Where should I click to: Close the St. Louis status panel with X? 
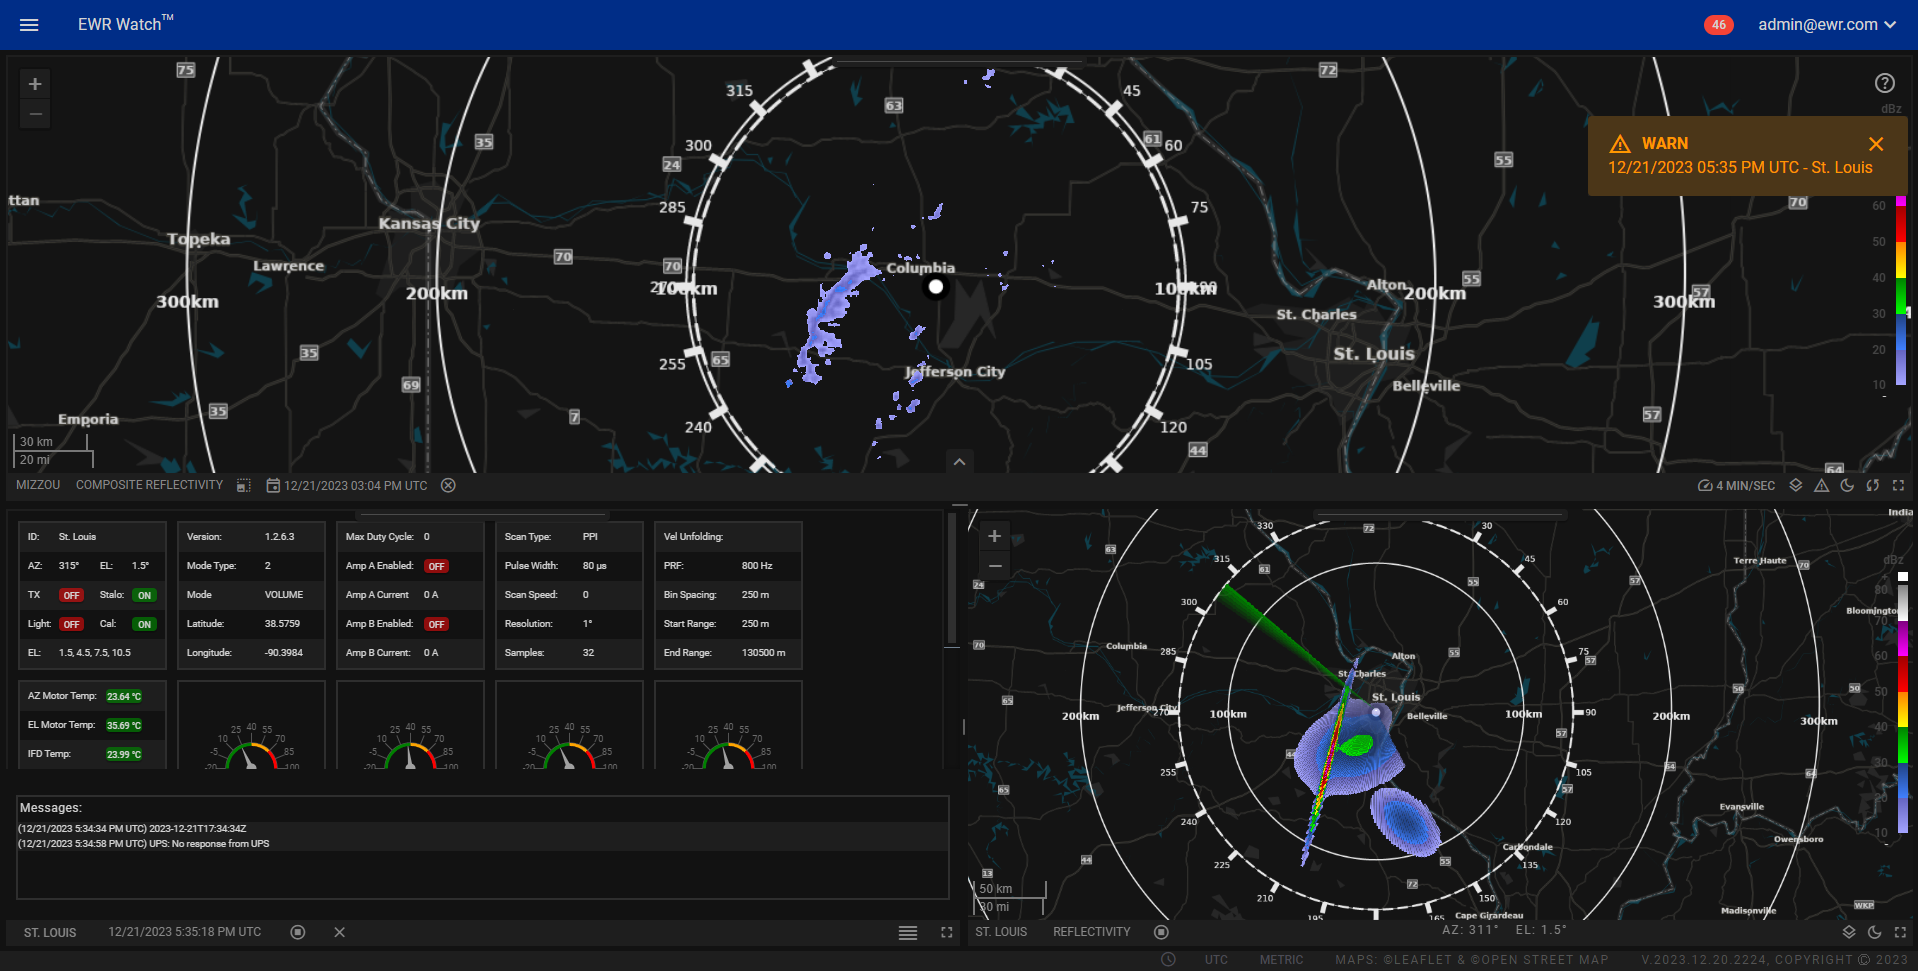(x=339, y=932)
